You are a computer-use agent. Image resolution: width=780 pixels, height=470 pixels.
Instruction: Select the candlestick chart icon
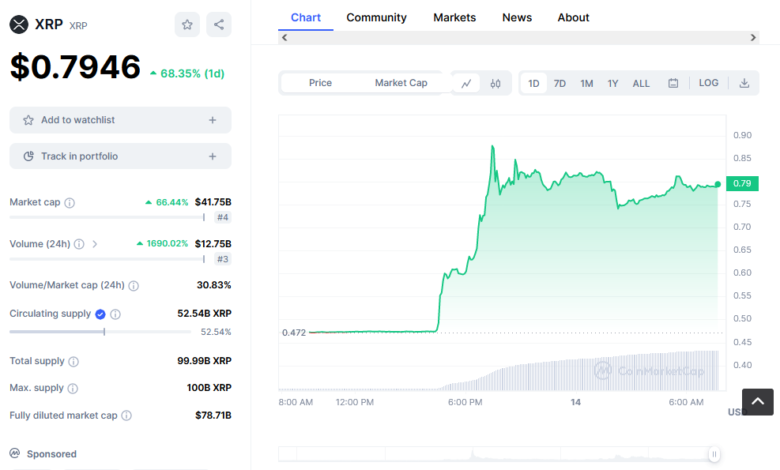(495, 83)
